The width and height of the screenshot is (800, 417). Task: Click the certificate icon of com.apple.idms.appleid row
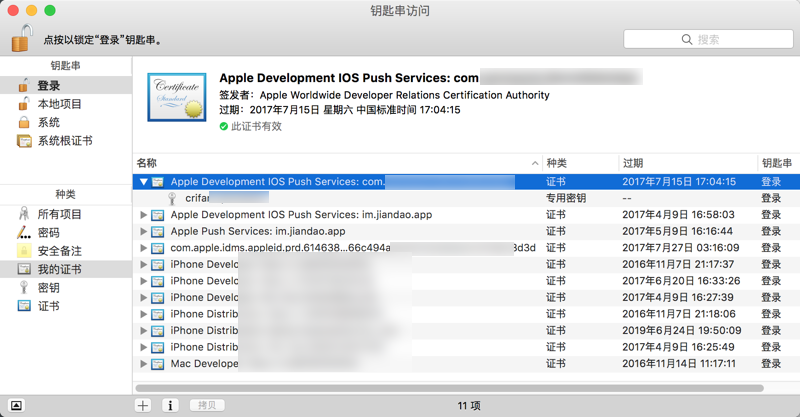coord(158,248)
